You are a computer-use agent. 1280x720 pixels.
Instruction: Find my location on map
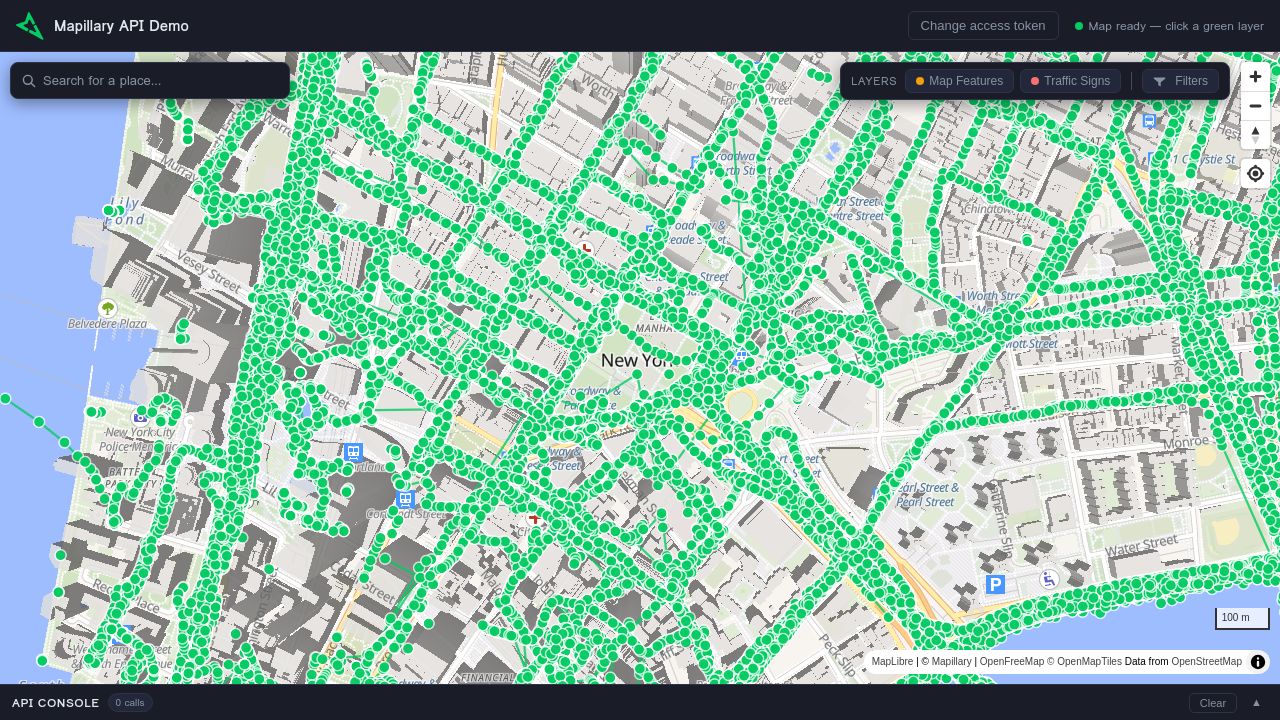(x=1255, y=174)
